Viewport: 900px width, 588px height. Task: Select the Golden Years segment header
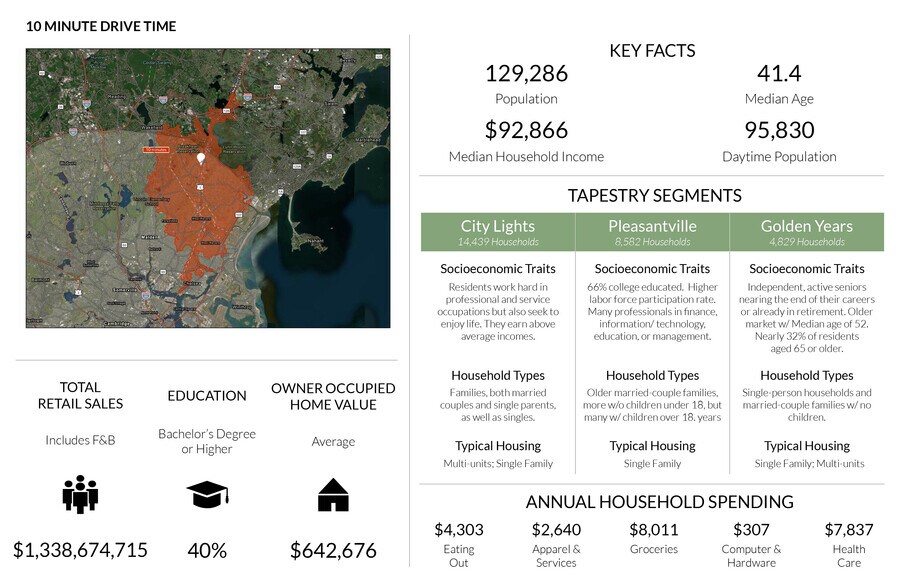[x=806, y=231]
